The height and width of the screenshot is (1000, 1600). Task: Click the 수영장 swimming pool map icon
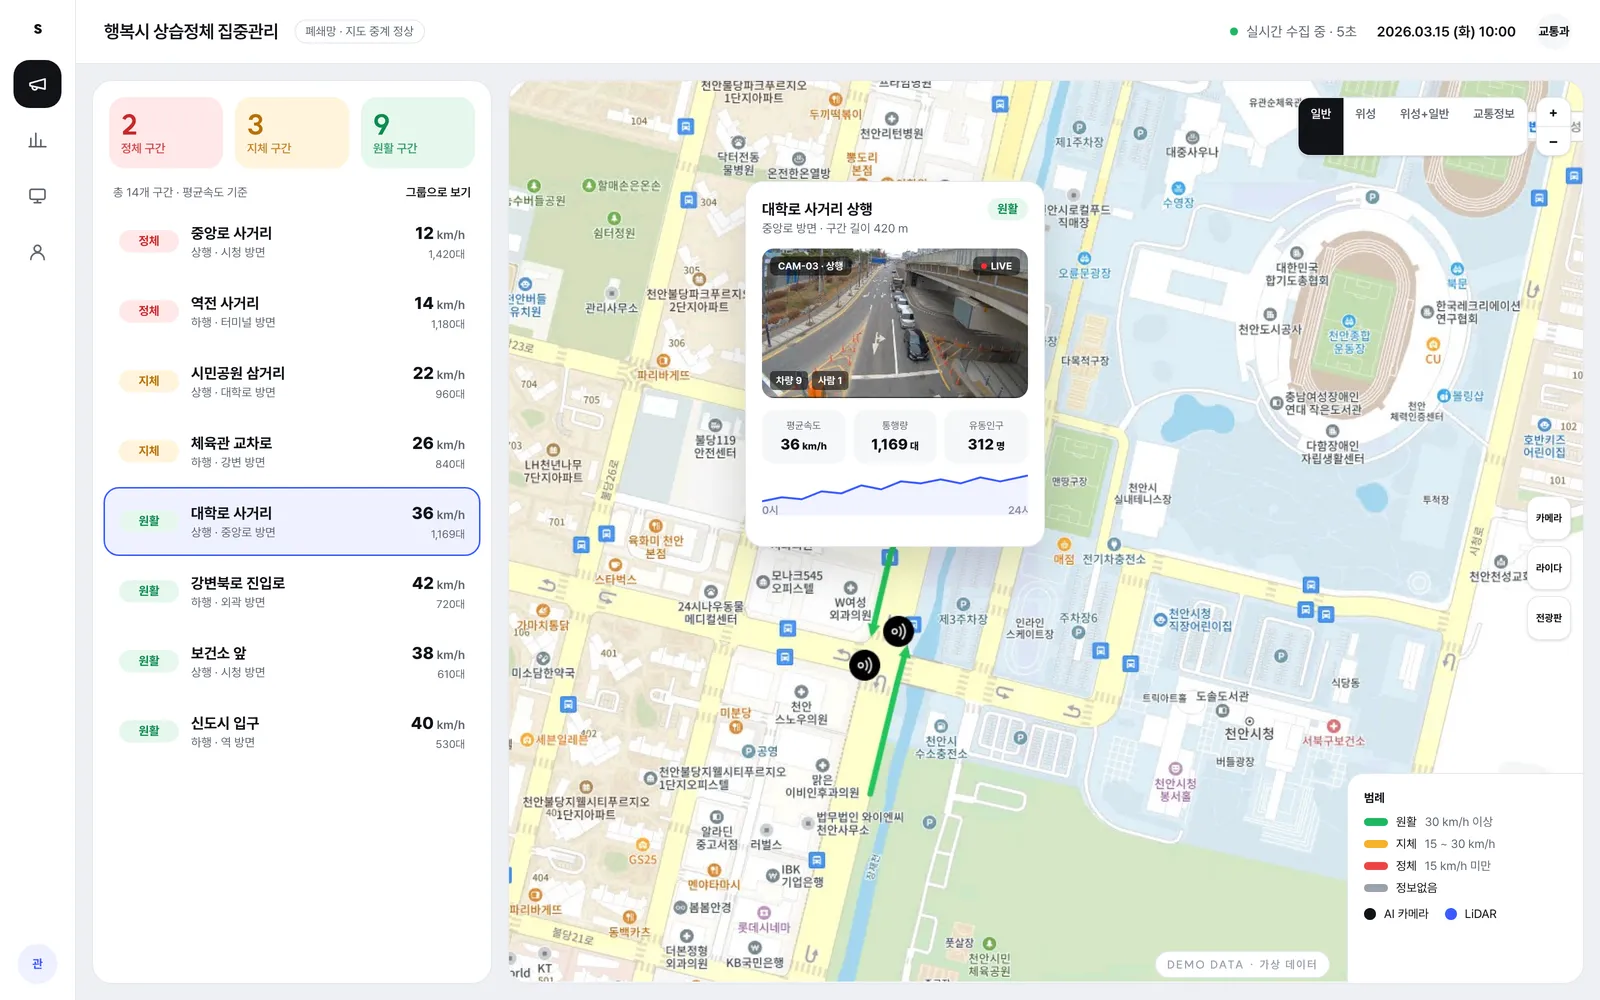coord(1178,188)
